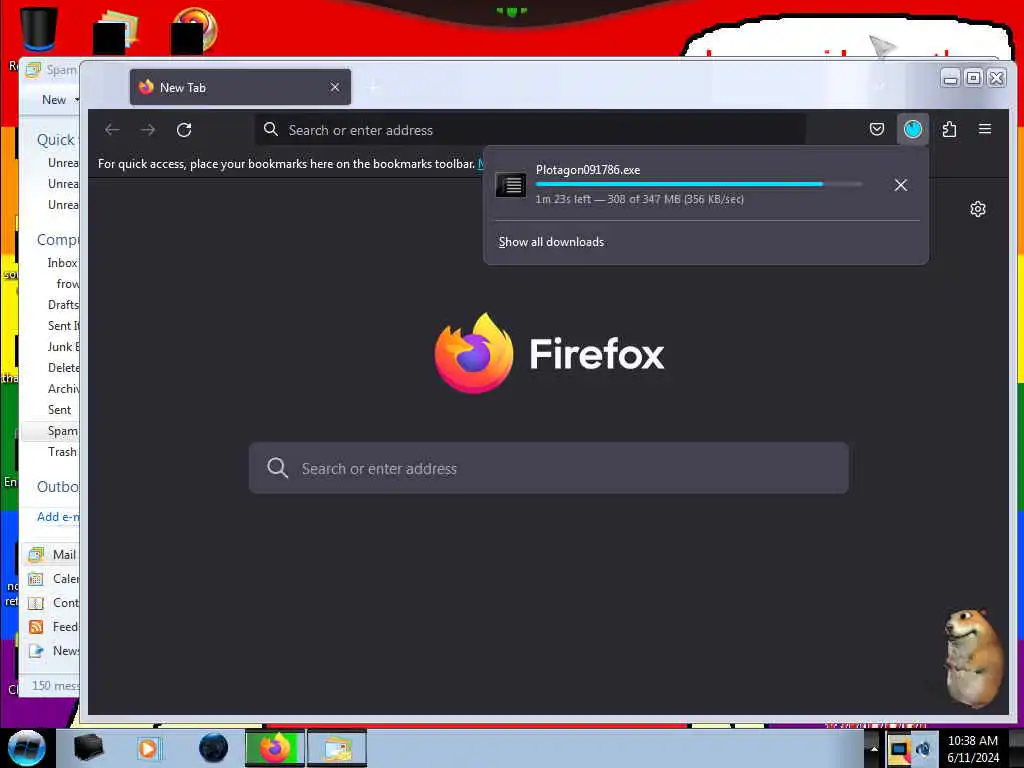Select Trash folder in mail window
This screenshot has width=1024, height=768.
pyautogui.click(x=62, y=452)
